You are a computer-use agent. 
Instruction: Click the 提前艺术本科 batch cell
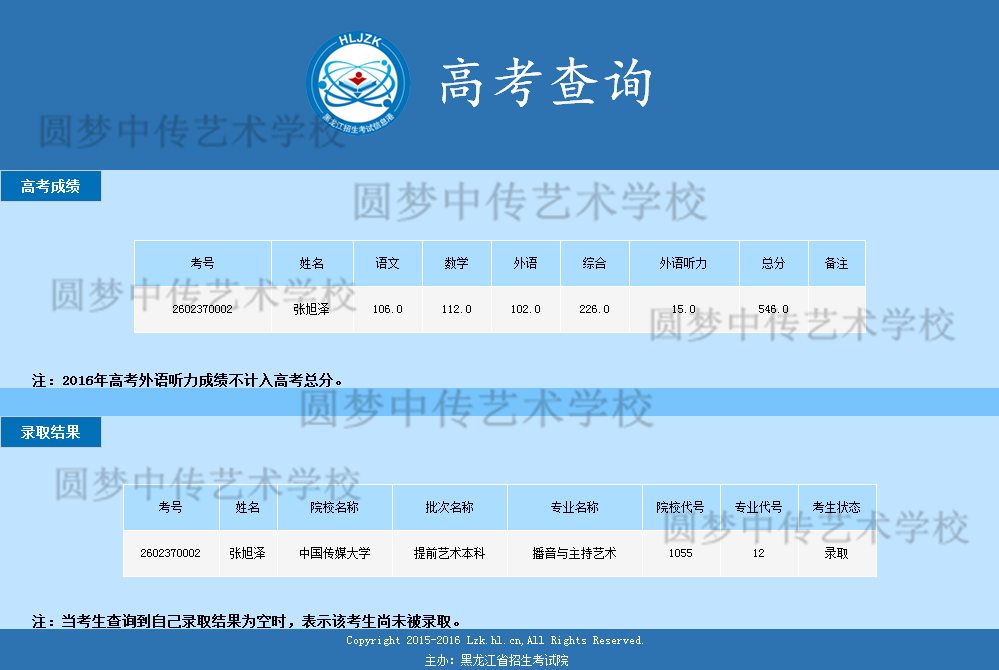click(x=449, y=553)
